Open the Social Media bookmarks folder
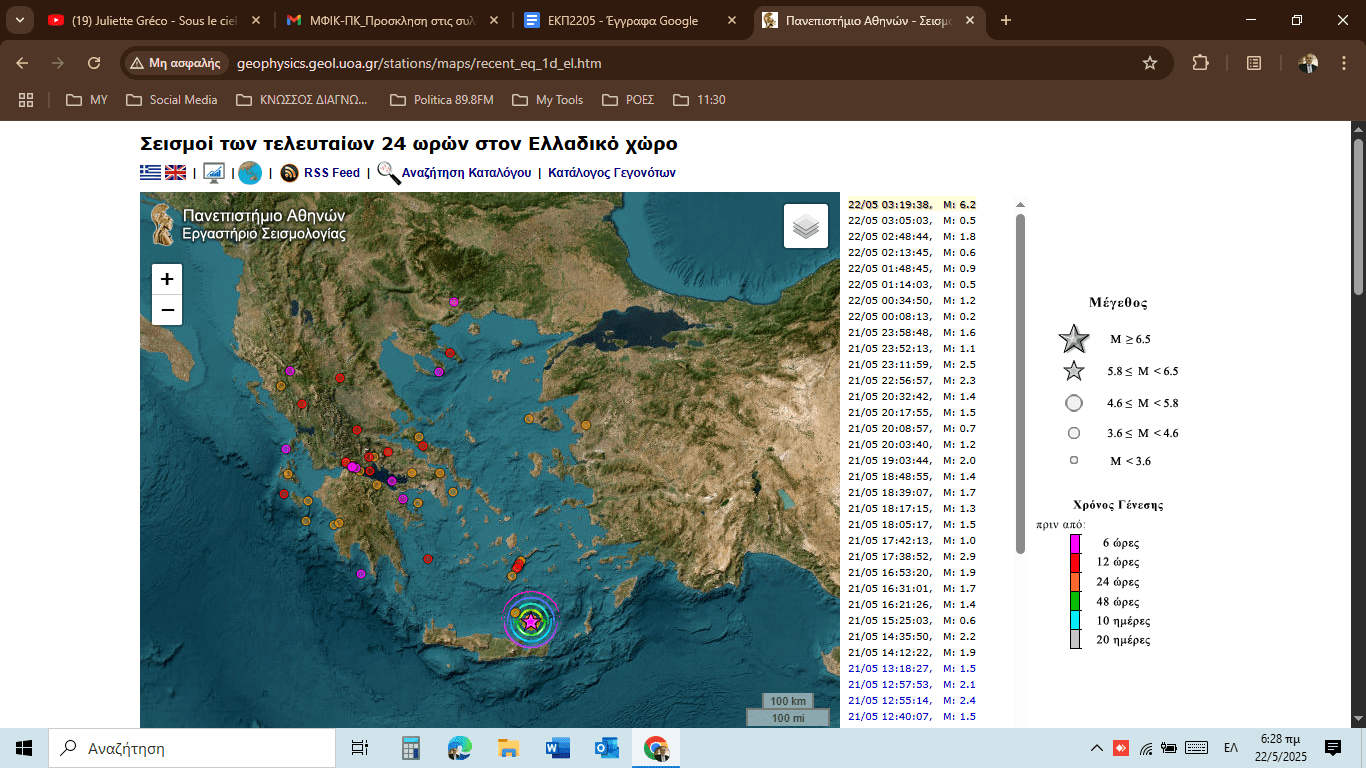 tap(172, 100)
